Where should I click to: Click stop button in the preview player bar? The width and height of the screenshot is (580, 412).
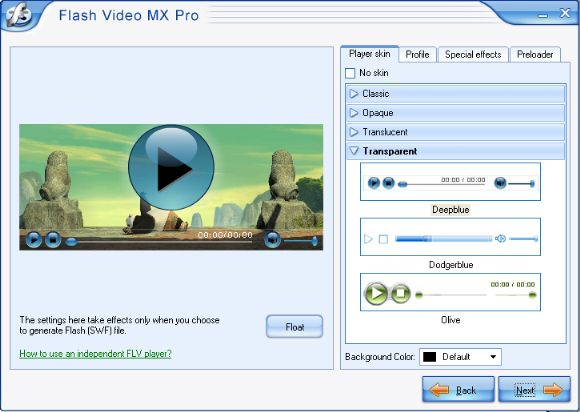point(53,239)
